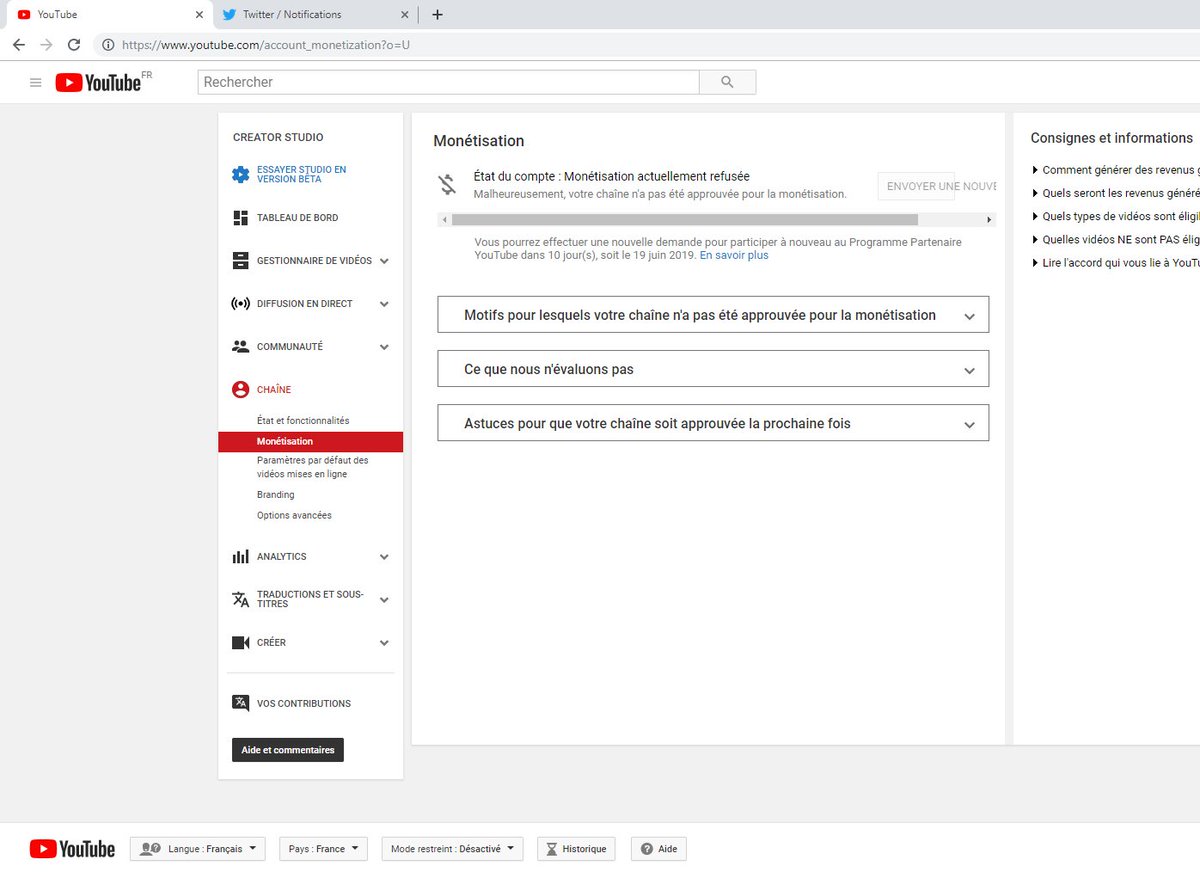Expand Communauté section chevron
This screenshot has height=872, width=1200.
click(x=384, y=347)
